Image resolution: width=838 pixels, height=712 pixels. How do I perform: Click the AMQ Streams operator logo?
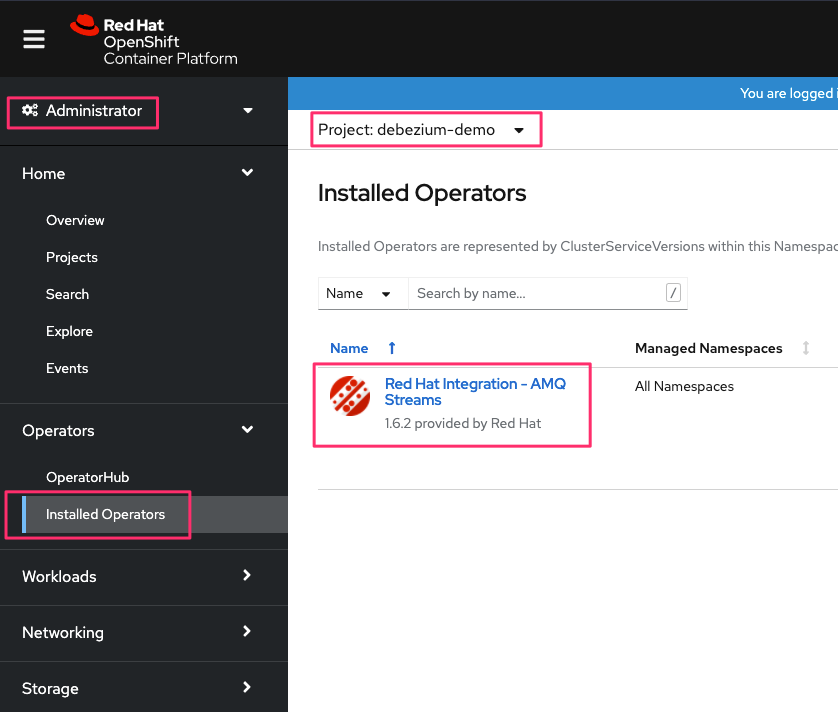point(350,396)
